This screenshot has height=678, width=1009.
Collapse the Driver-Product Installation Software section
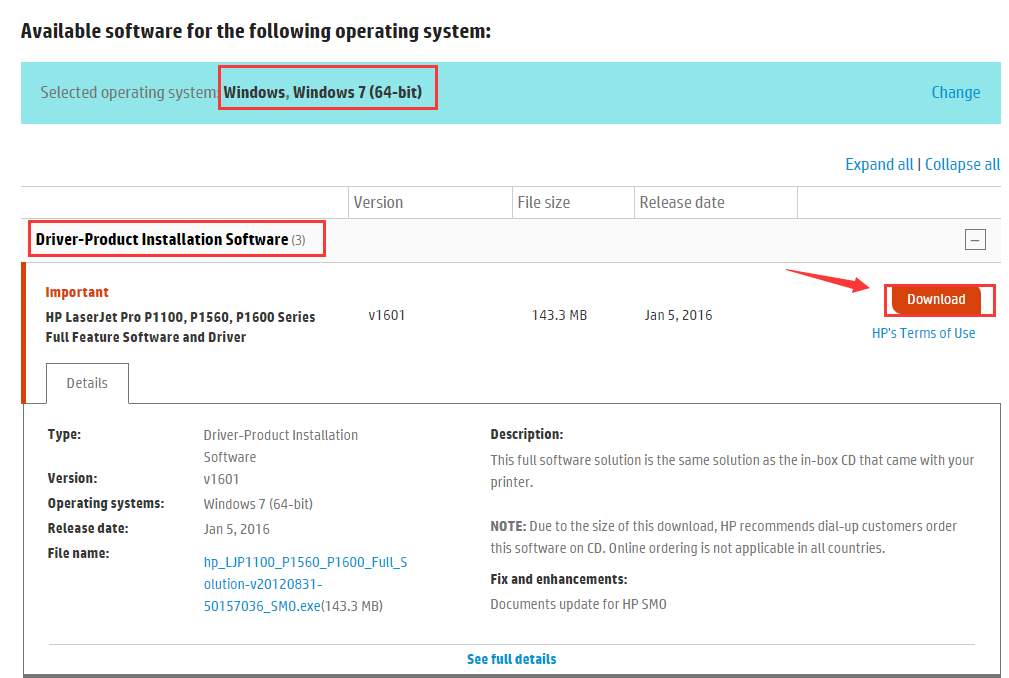tap(975, 240)
